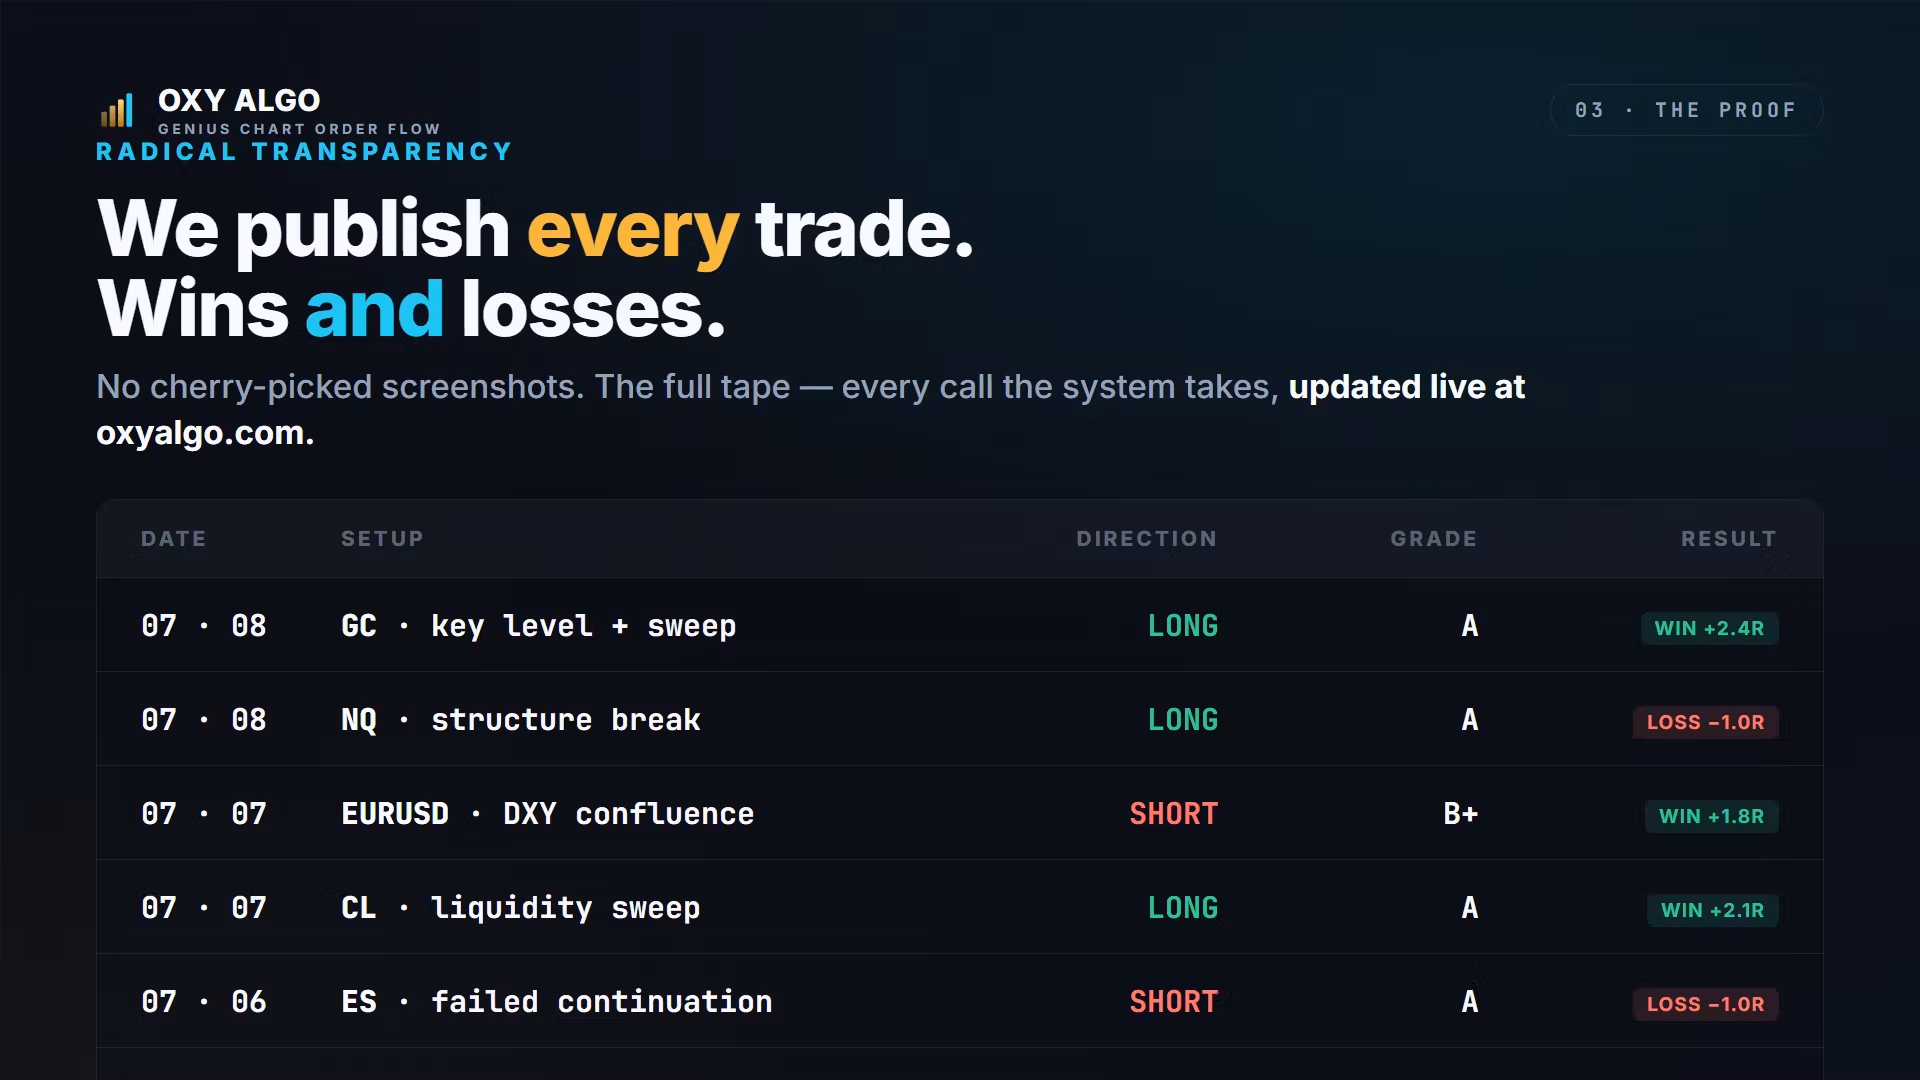Screen dimensions: 1920x1080
Task: Select the 03 · THE PROOF section badge
Action: [x=1686, y=110]
